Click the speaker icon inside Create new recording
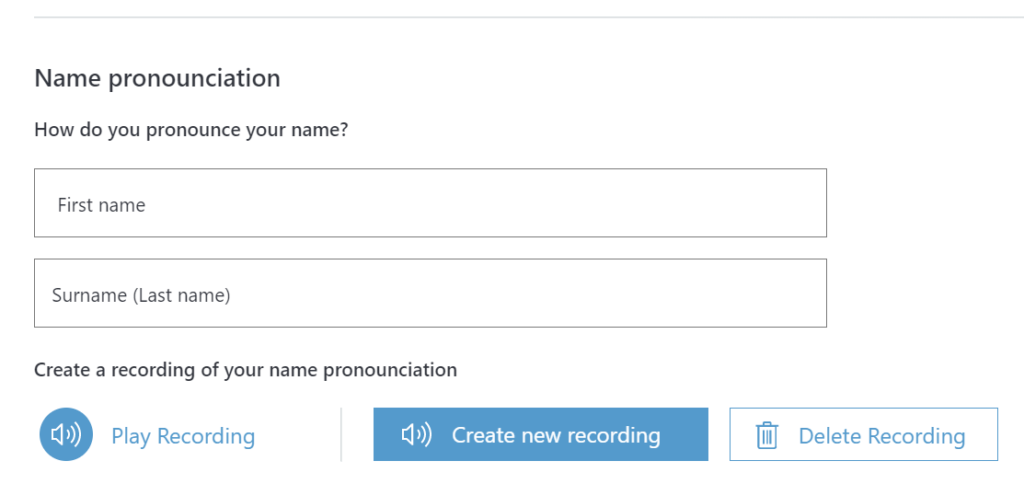Image resolution: width=1024 pixels, height=484 pixels. point(417,435)
